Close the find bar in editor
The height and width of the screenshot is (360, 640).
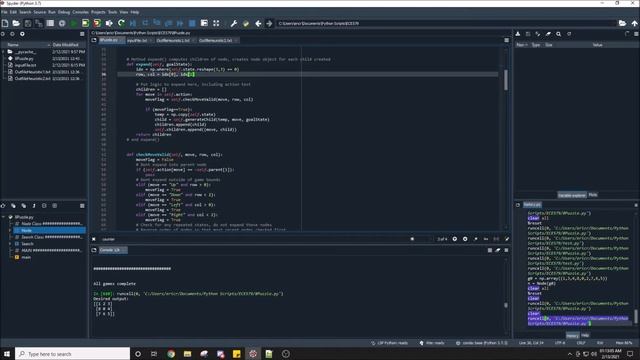pyautogui.click(x=94, y=239)
